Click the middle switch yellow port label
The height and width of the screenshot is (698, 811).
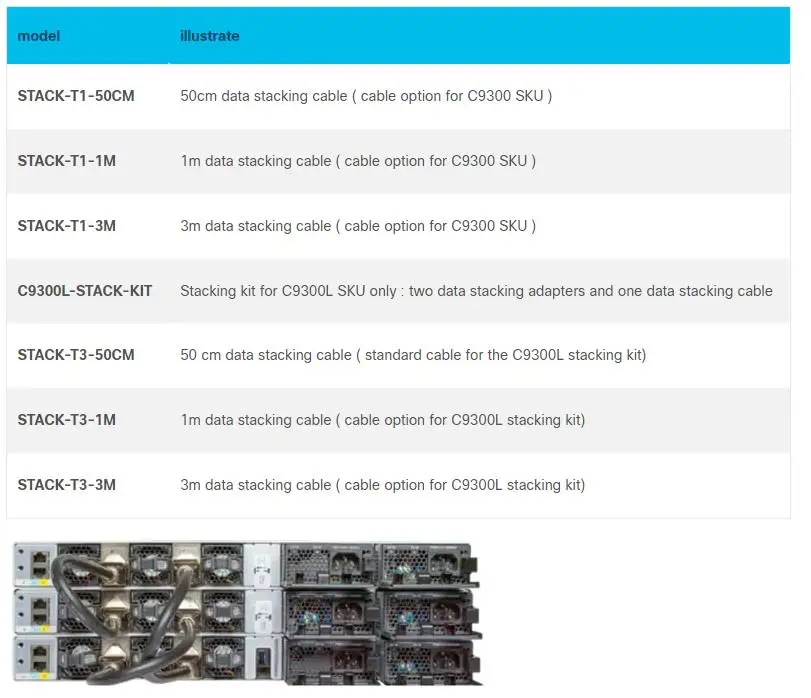pos(46,626)
